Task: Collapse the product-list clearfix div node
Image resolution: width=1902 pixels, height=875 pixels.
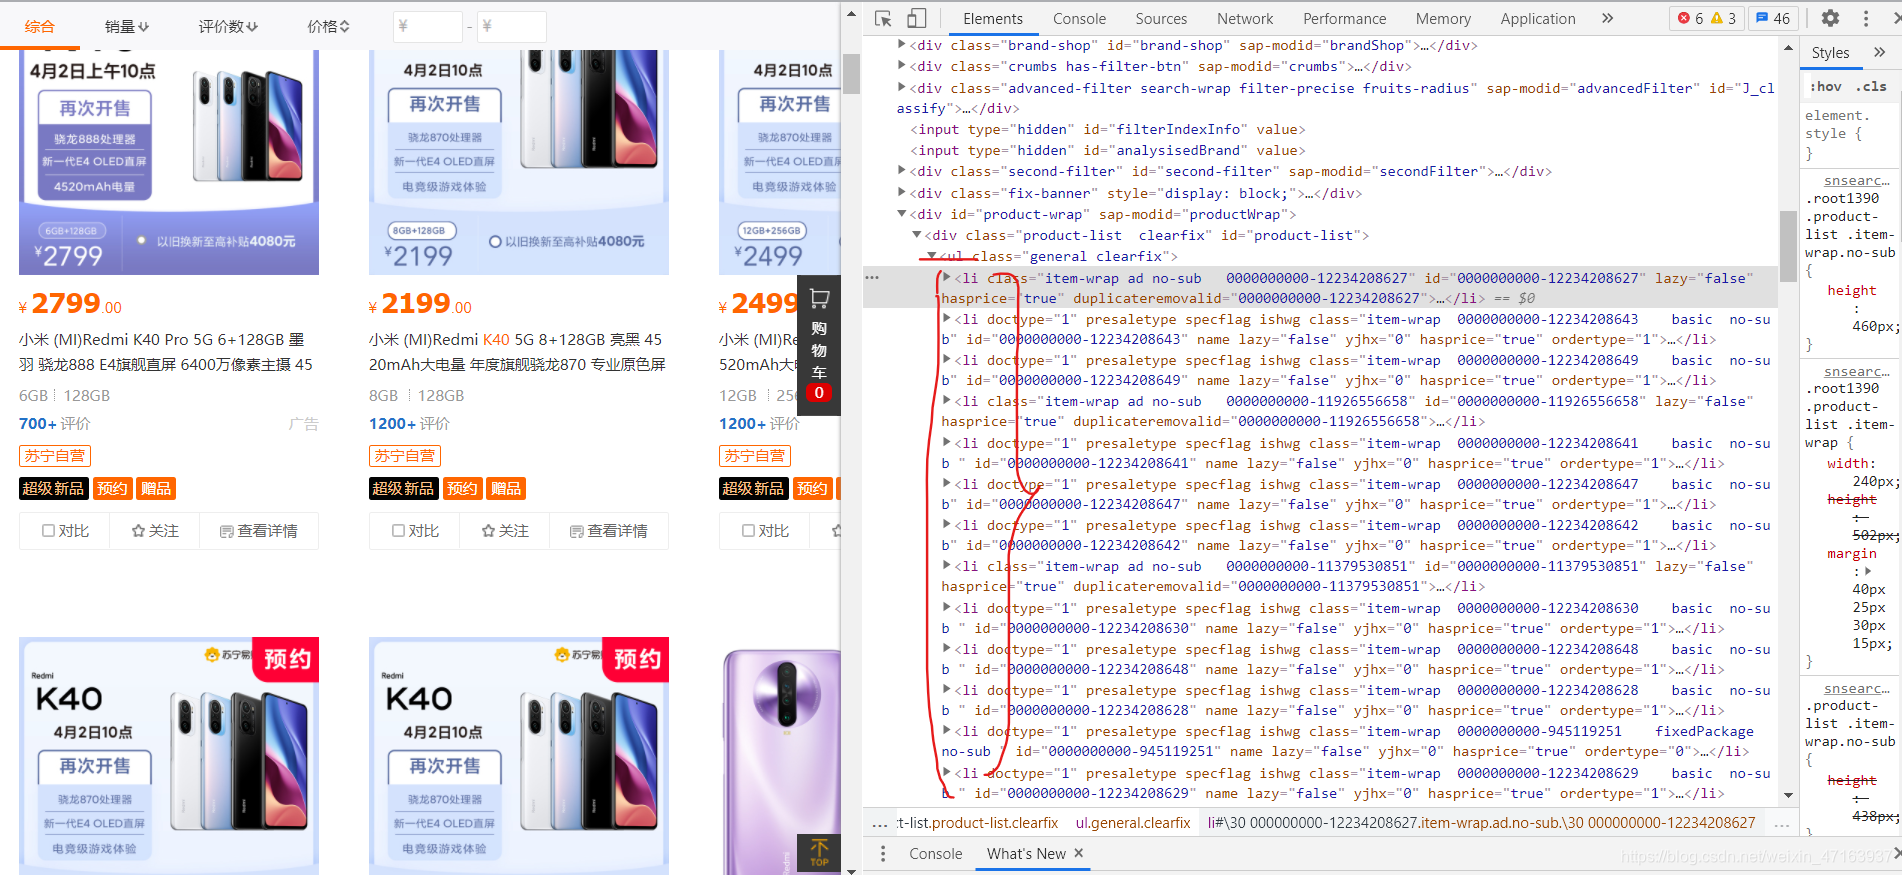Action: coord(917,235)
